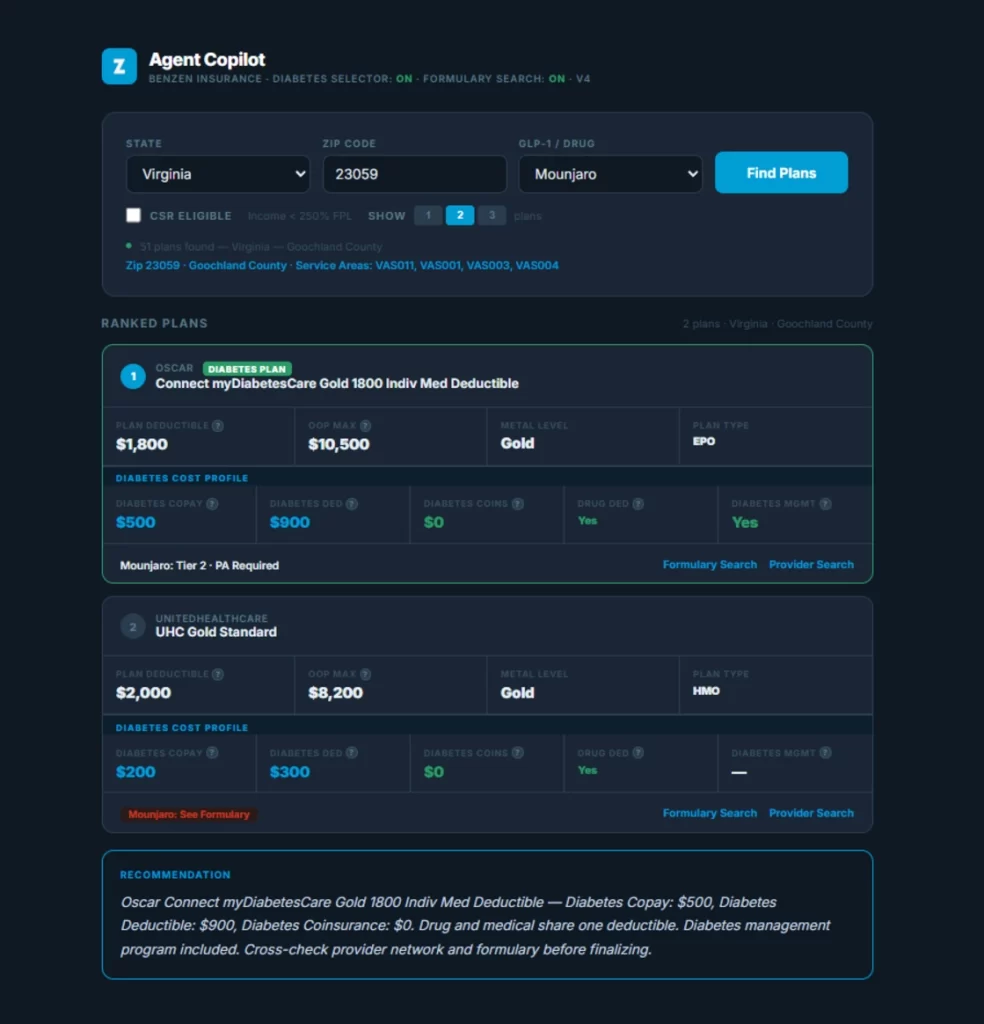Click rank 1 badge on Oscar plan
Viewport: 984px width, 1024px height.
coord(133,376)
